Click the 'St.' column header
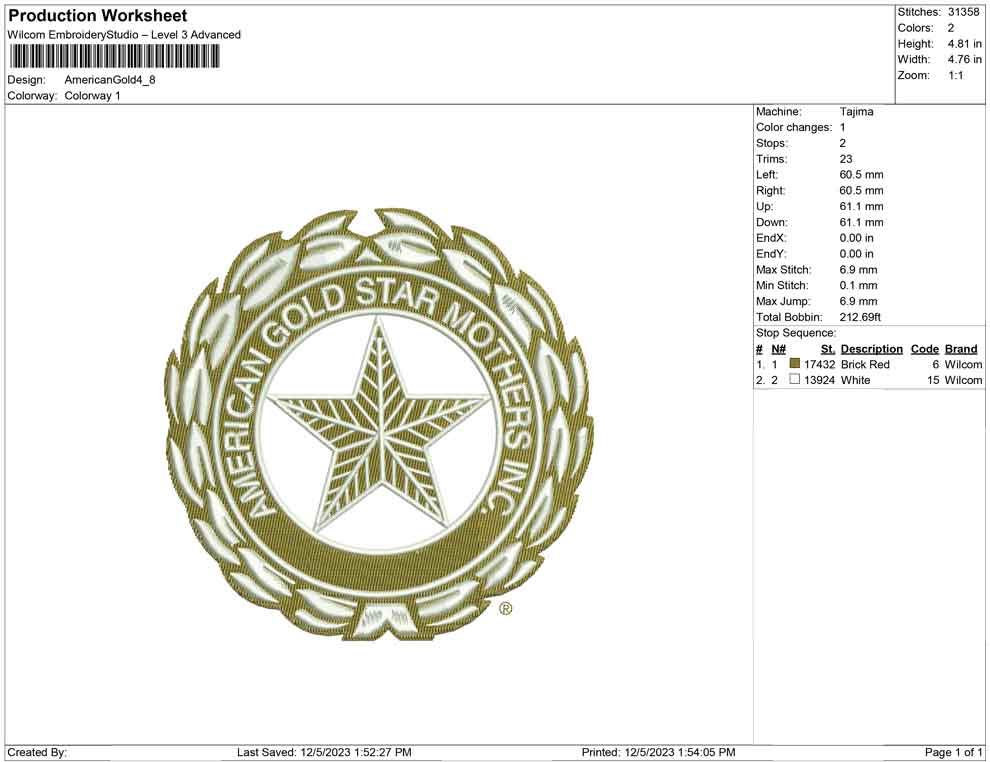Image resolution: width=990 pixels, height=762 pixels. (x=828, y=348)
